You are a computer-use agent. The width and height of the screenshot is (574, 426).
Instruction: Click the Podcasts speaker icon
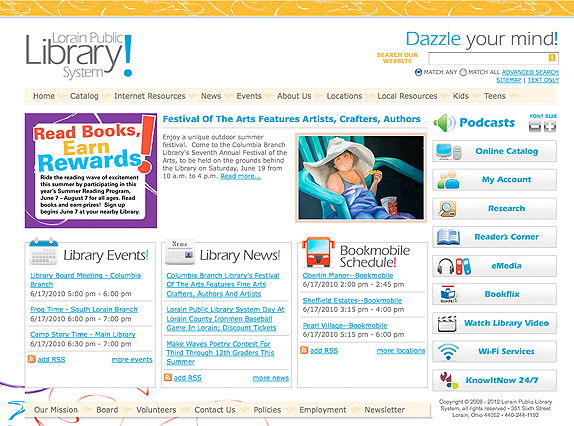coord(444,123)
